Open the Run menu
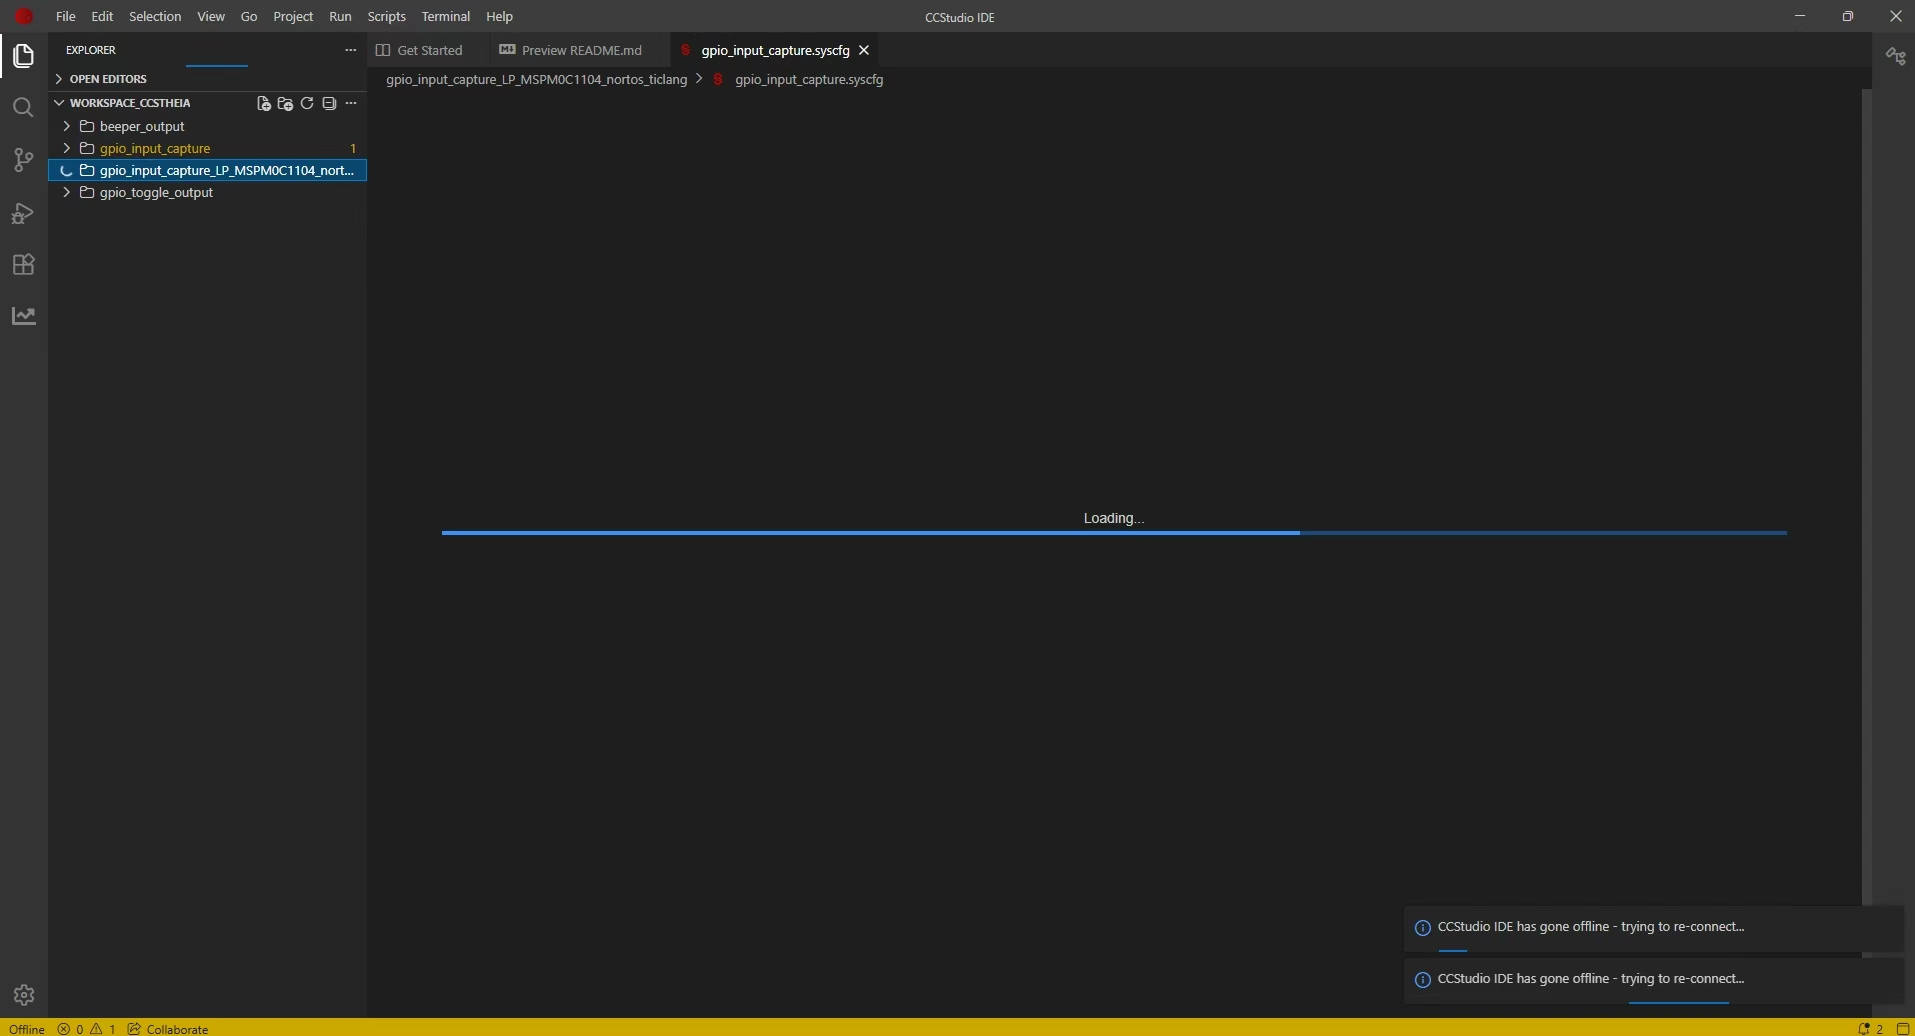The height and width of the screenshot is (1036, 1915). tap(340, 16)
